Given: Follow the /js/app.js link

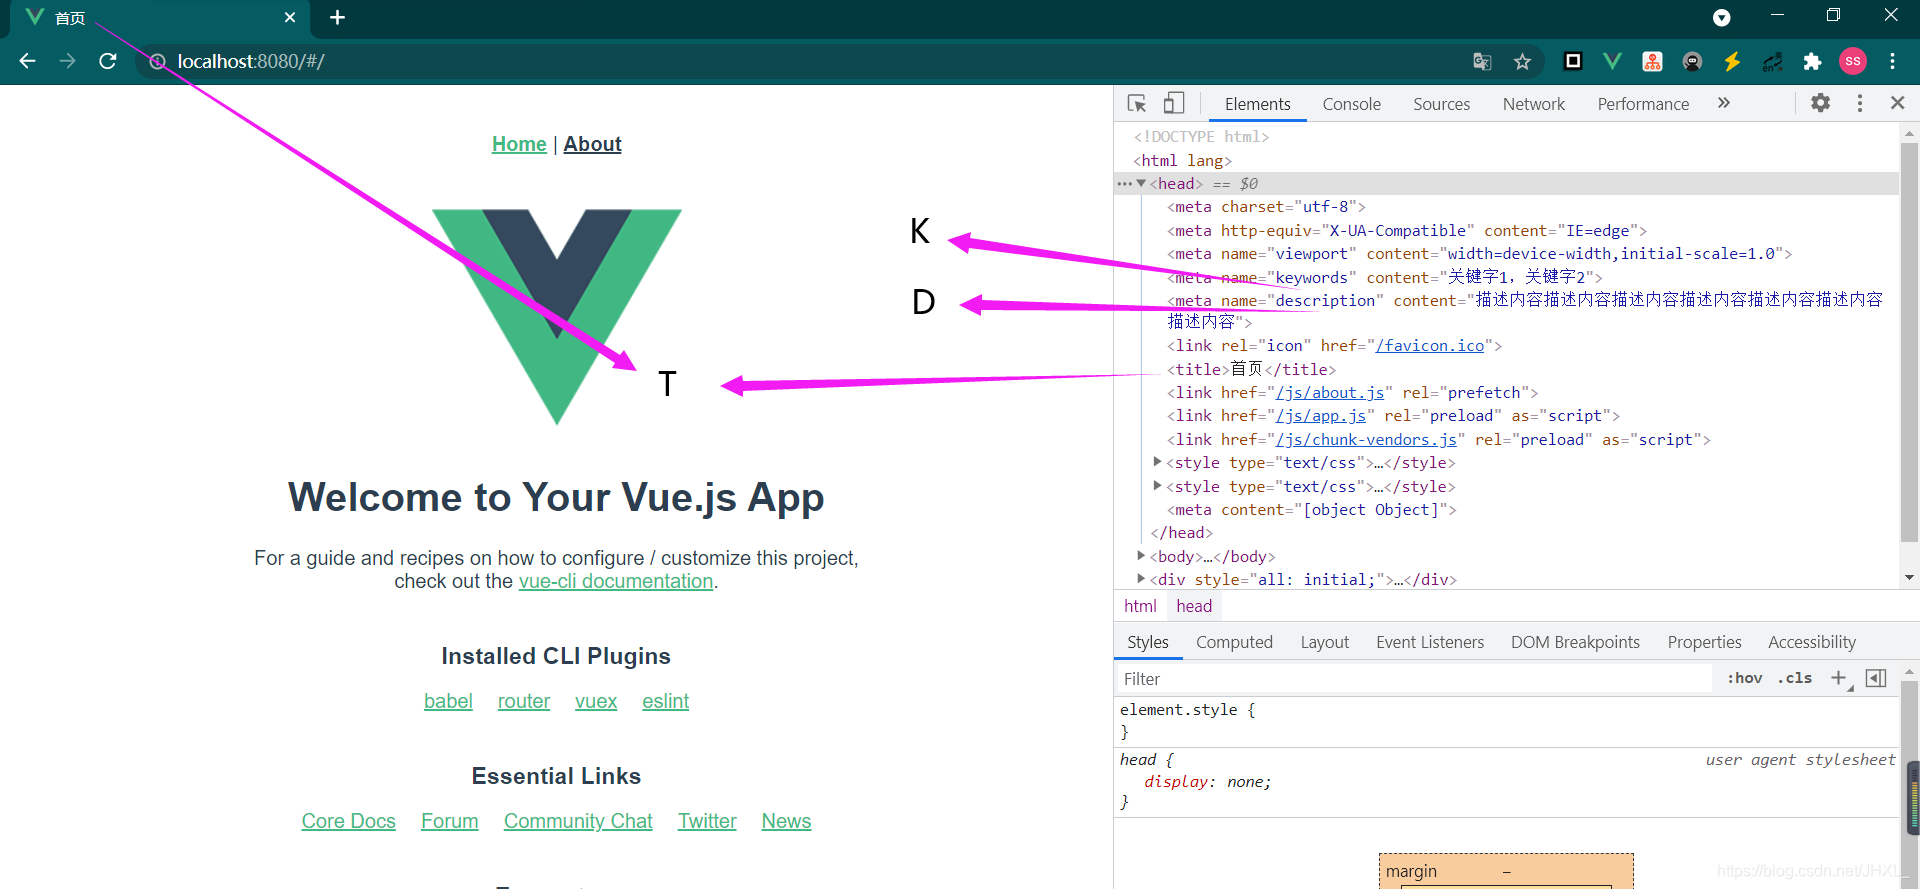Looking at the screenshot, I should coord(1321,416).
